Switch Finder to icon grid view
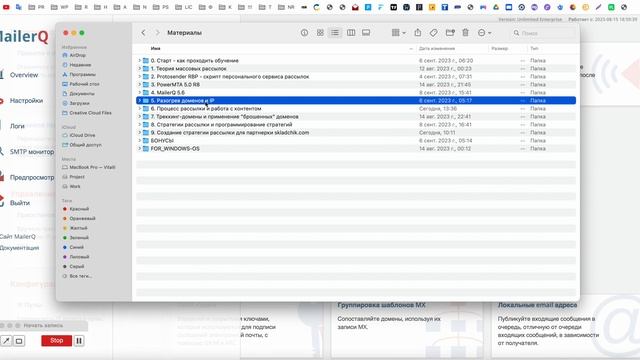The height and width of the screenshot is (360, 640). pyautogui.click(x=320, y=33)
